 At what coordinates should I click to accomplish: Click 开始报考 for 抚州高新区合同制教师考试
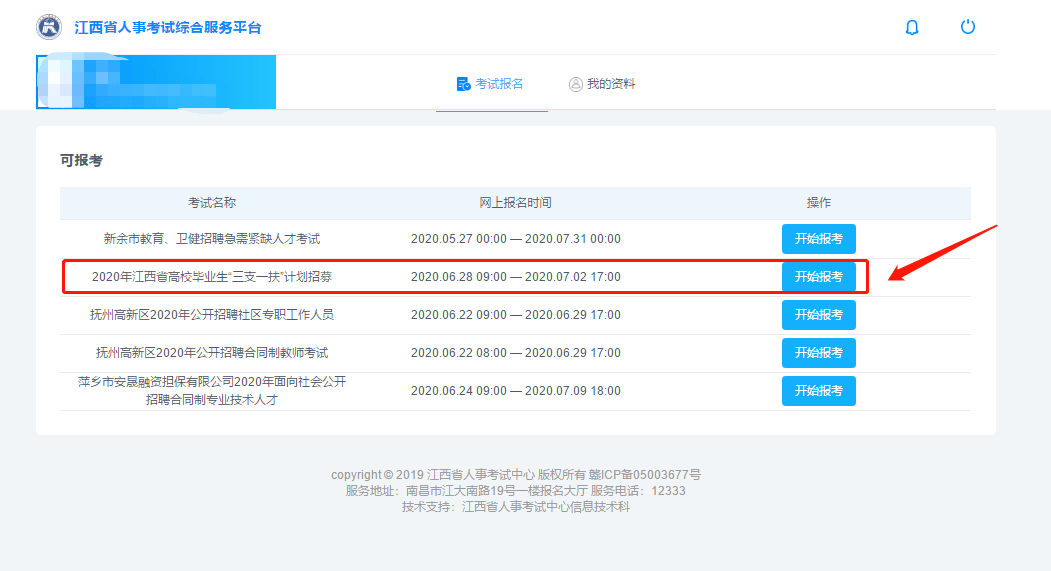(818, 353)
